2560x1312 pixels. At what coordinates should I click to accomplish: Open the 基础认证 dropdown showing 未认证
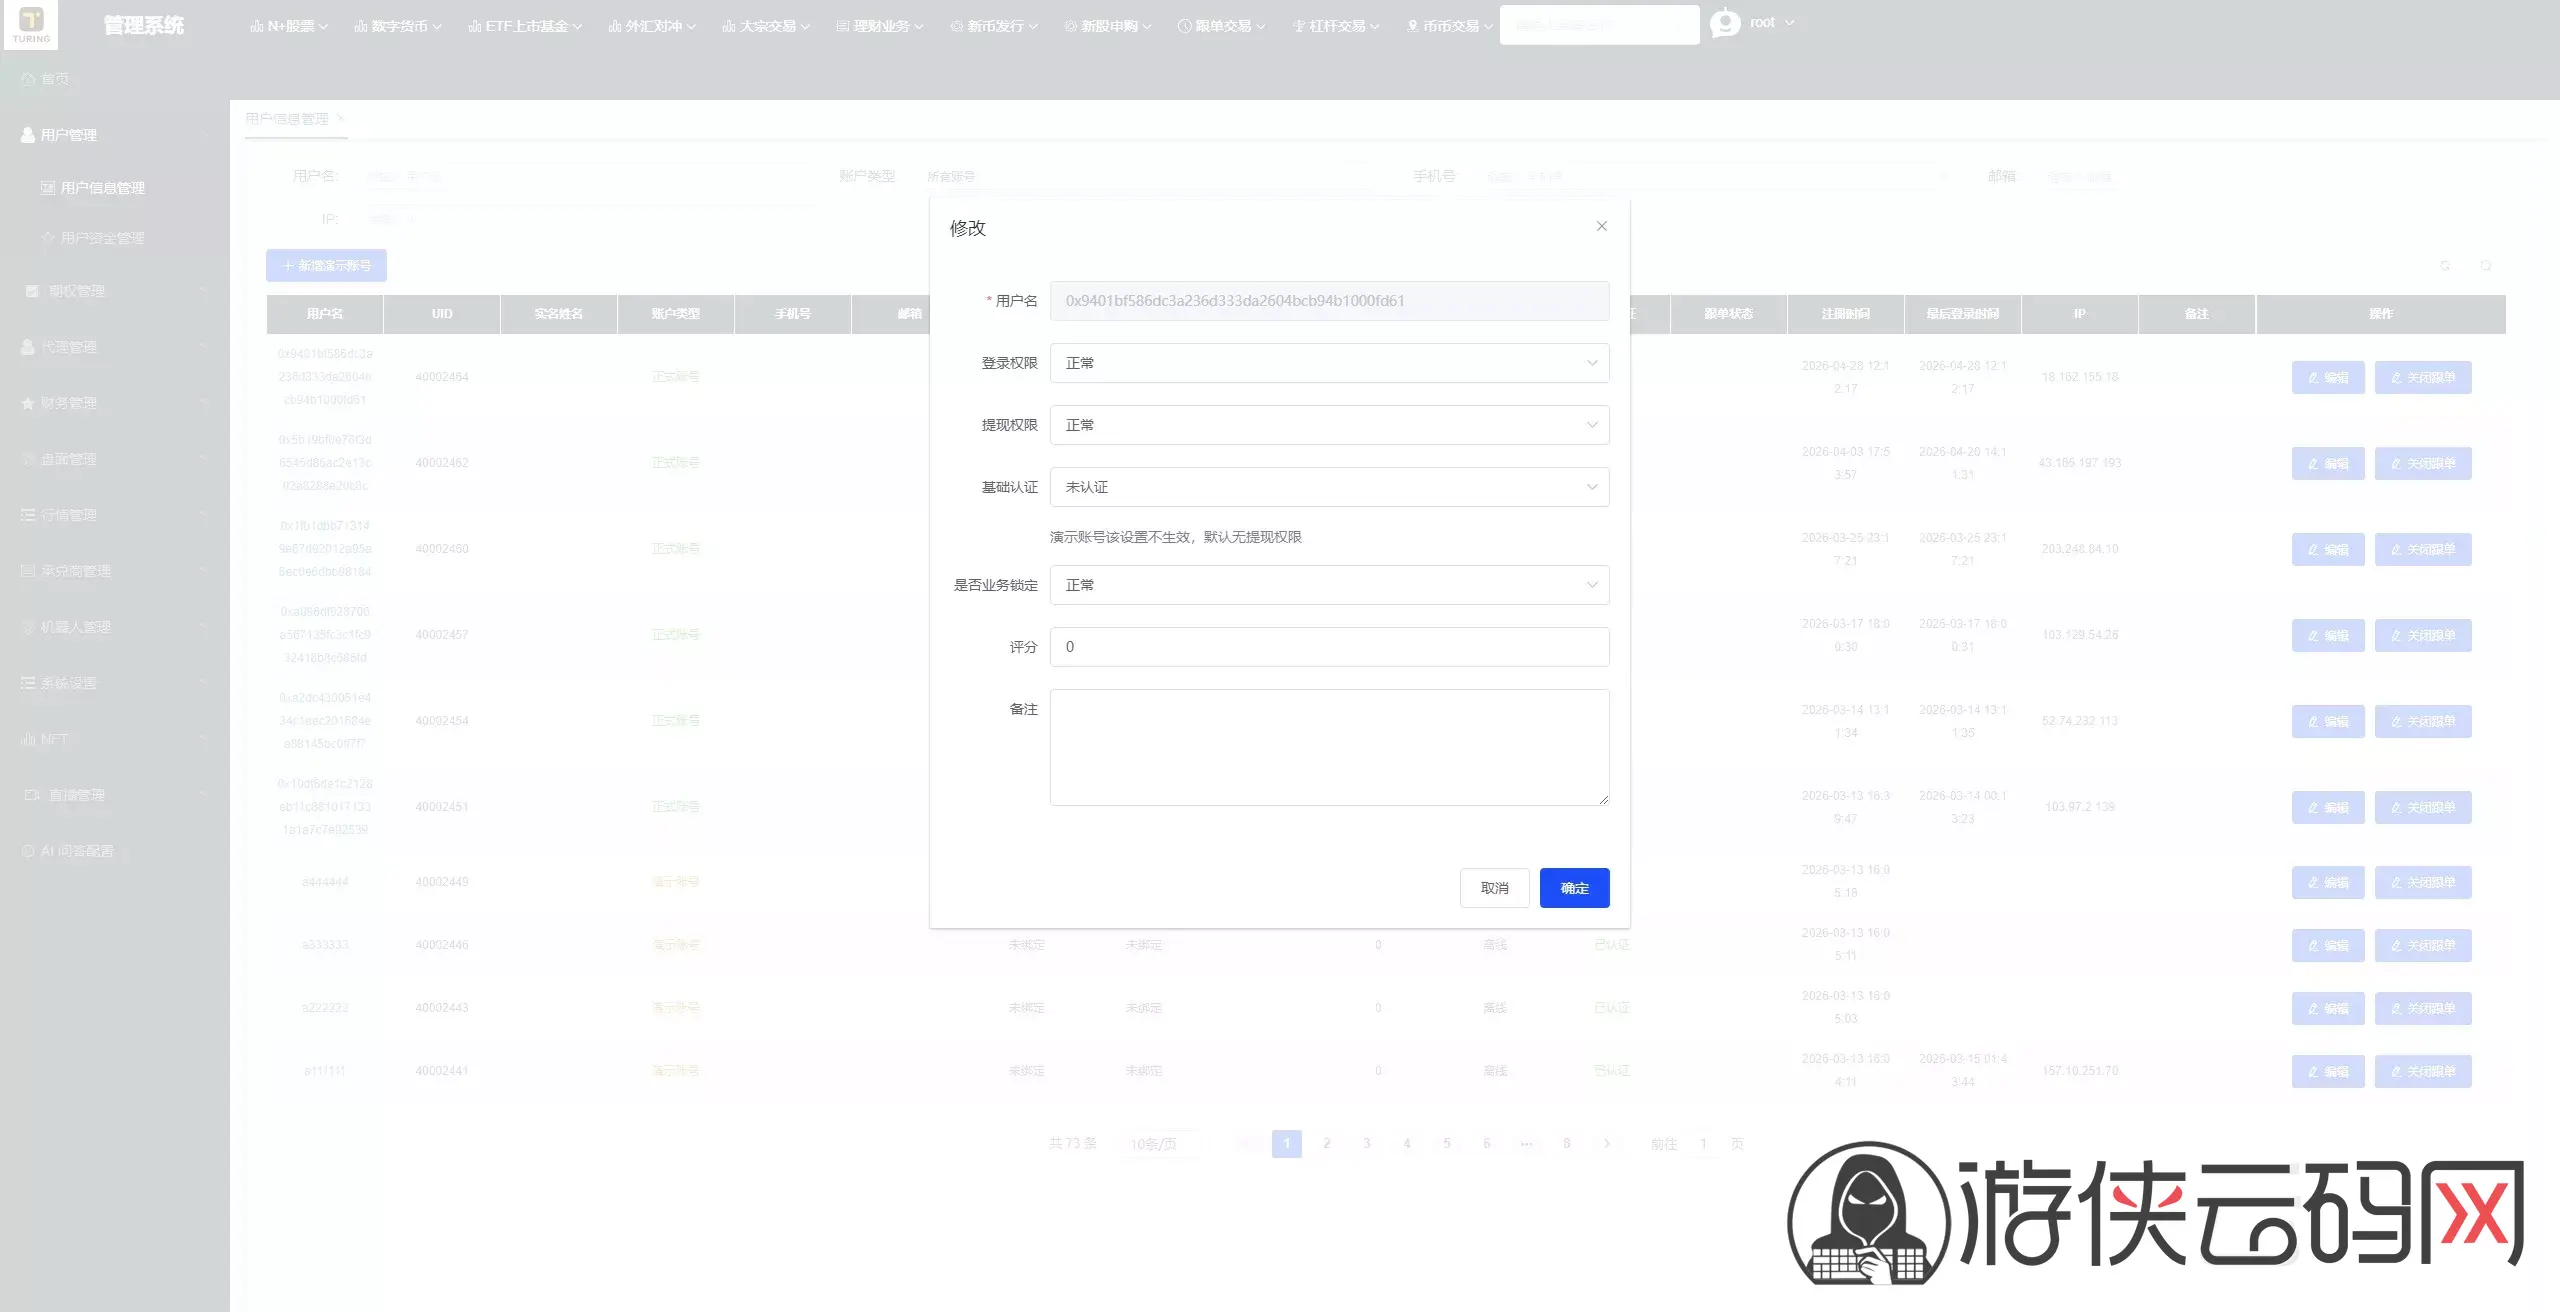pyautogui.click(x=1329, y=487)
